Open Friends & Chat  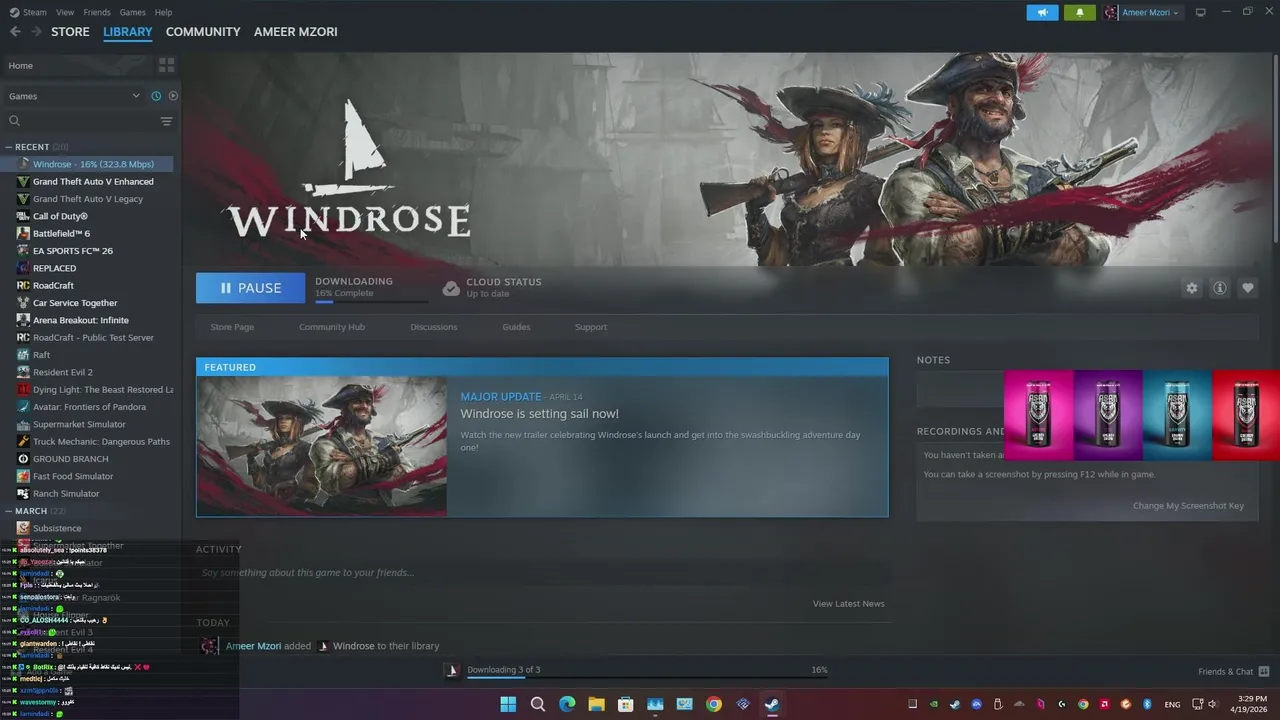[x=1233, y=672]
